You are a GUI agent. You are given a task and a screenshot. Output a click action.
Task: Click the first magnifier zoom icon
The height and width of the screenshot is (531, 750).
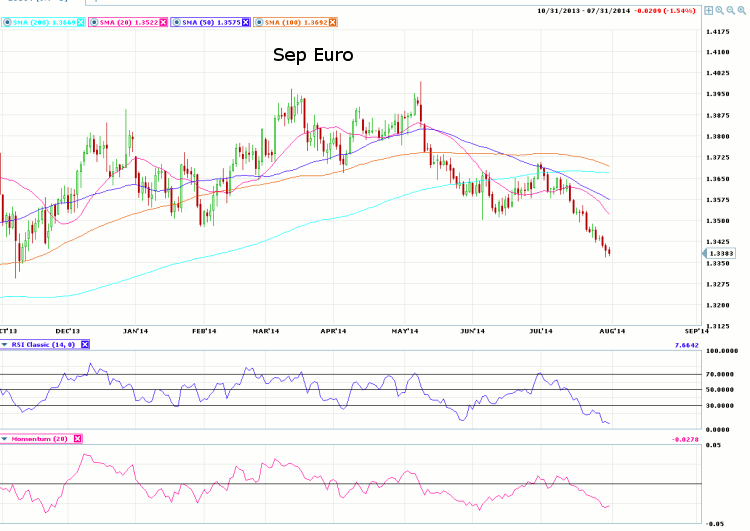coord(719,10)
